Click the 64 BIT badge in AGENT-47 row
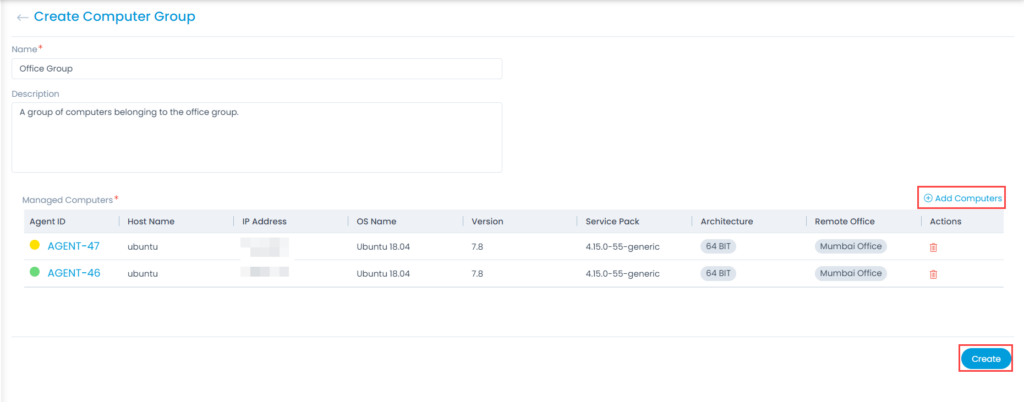This screenshot has width=1024, height=402. pyautogui.click(x=719, y=246)
